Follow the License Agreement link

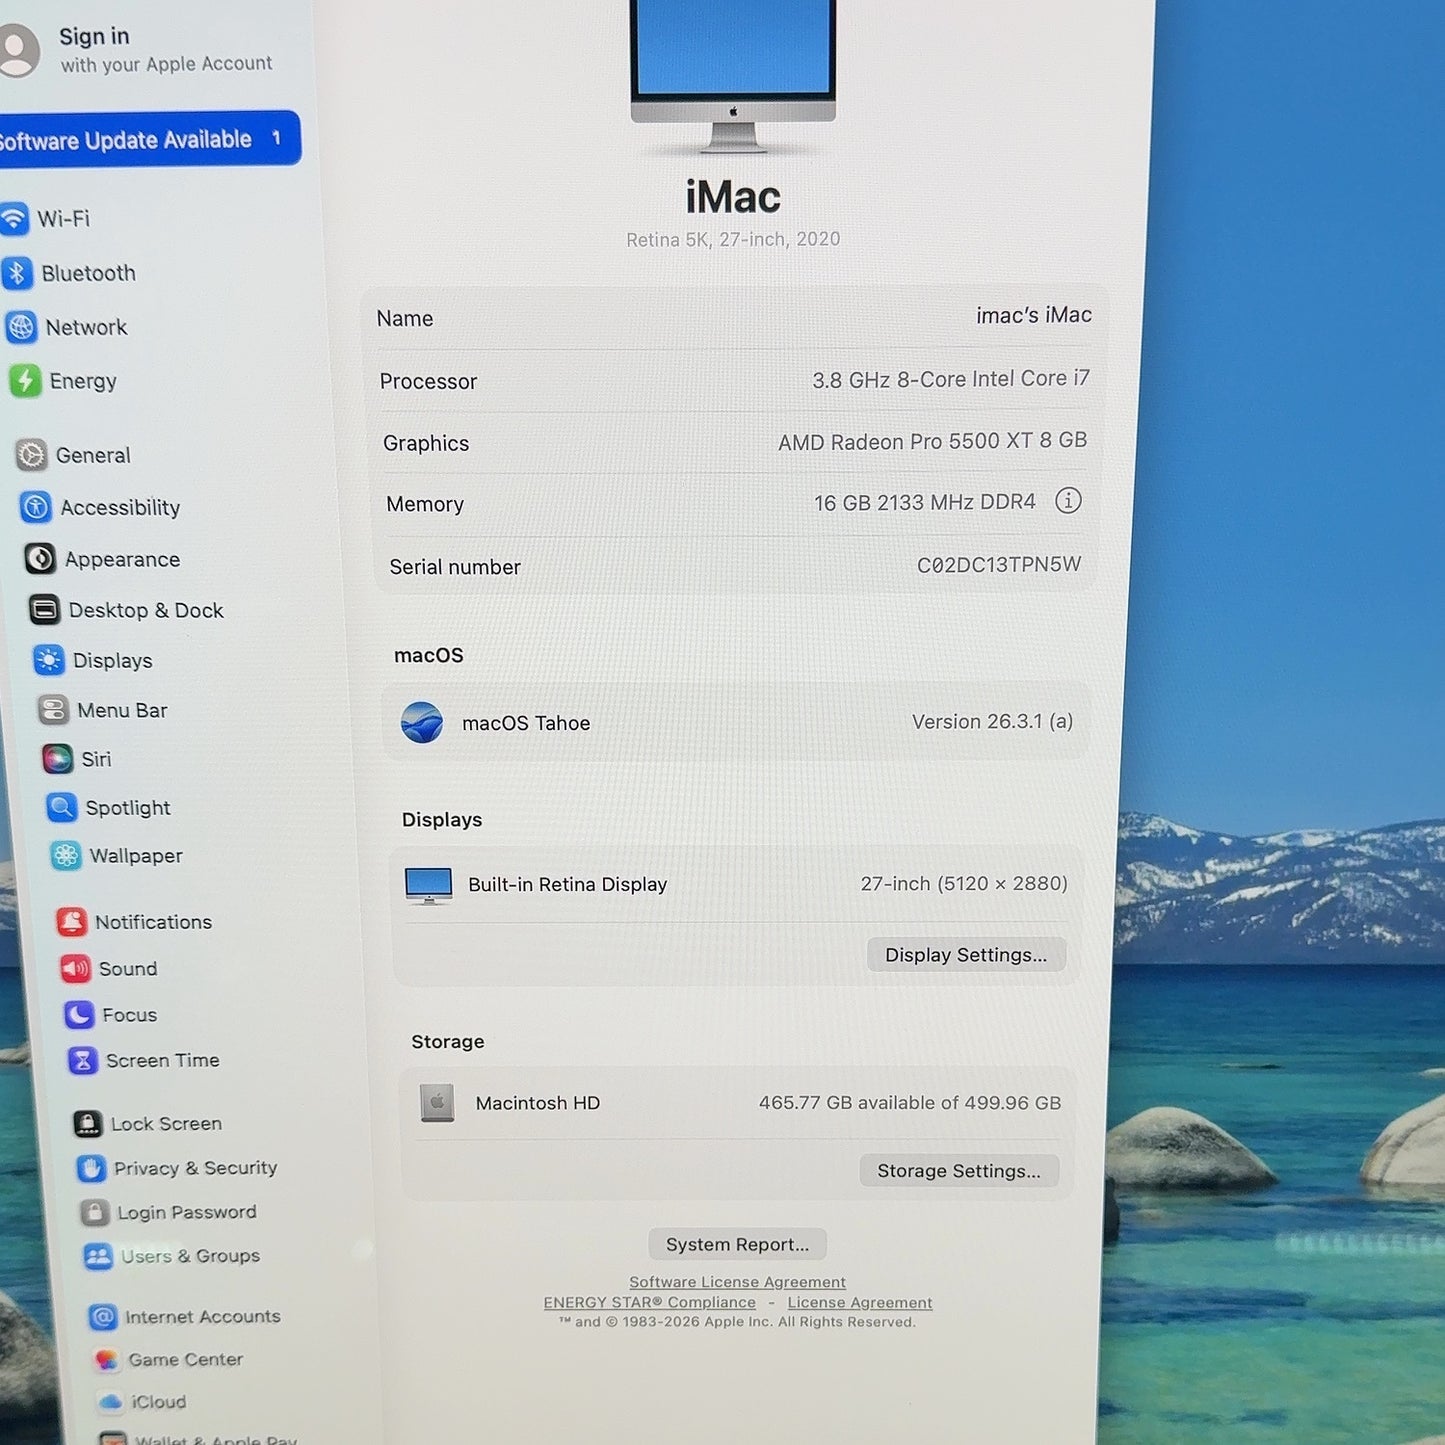coord(860,1302)
